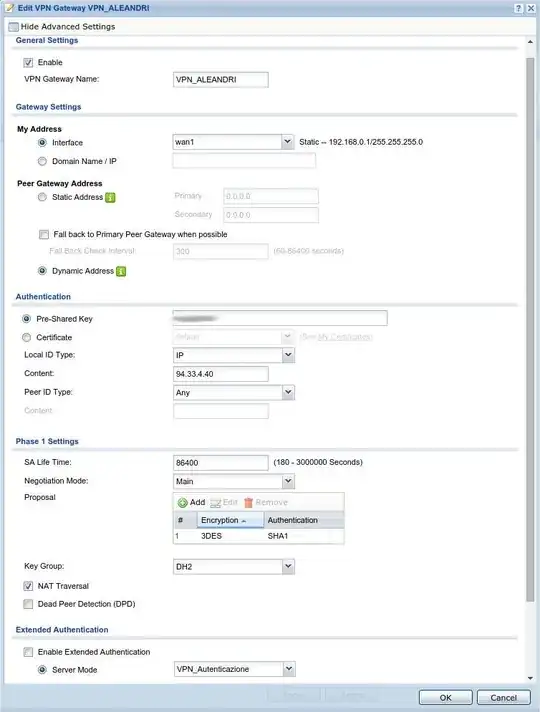This screenshot has width=540, height=712.
Task: Select the Dynamic Address radio button
Action: pyautogui.click(x=42, y=271)
